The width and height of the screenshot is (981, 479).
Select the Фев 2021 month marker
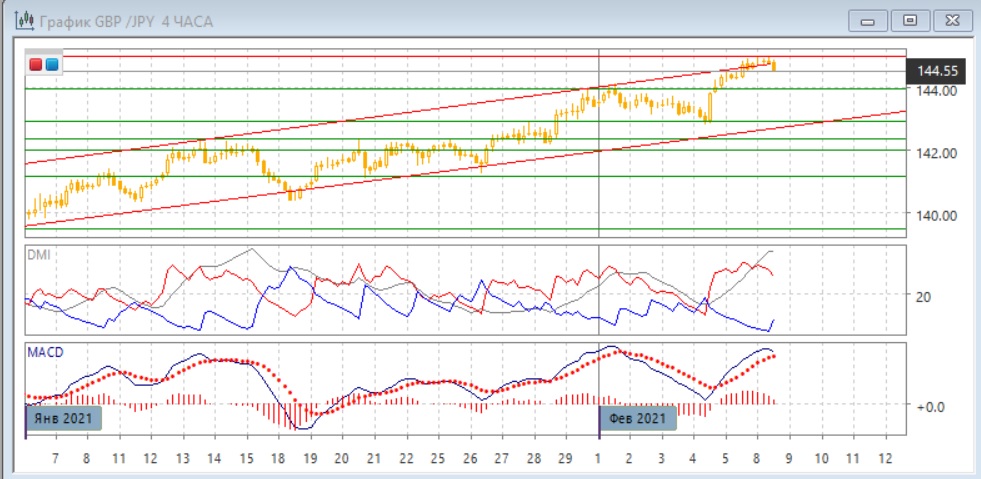point(638,417)
